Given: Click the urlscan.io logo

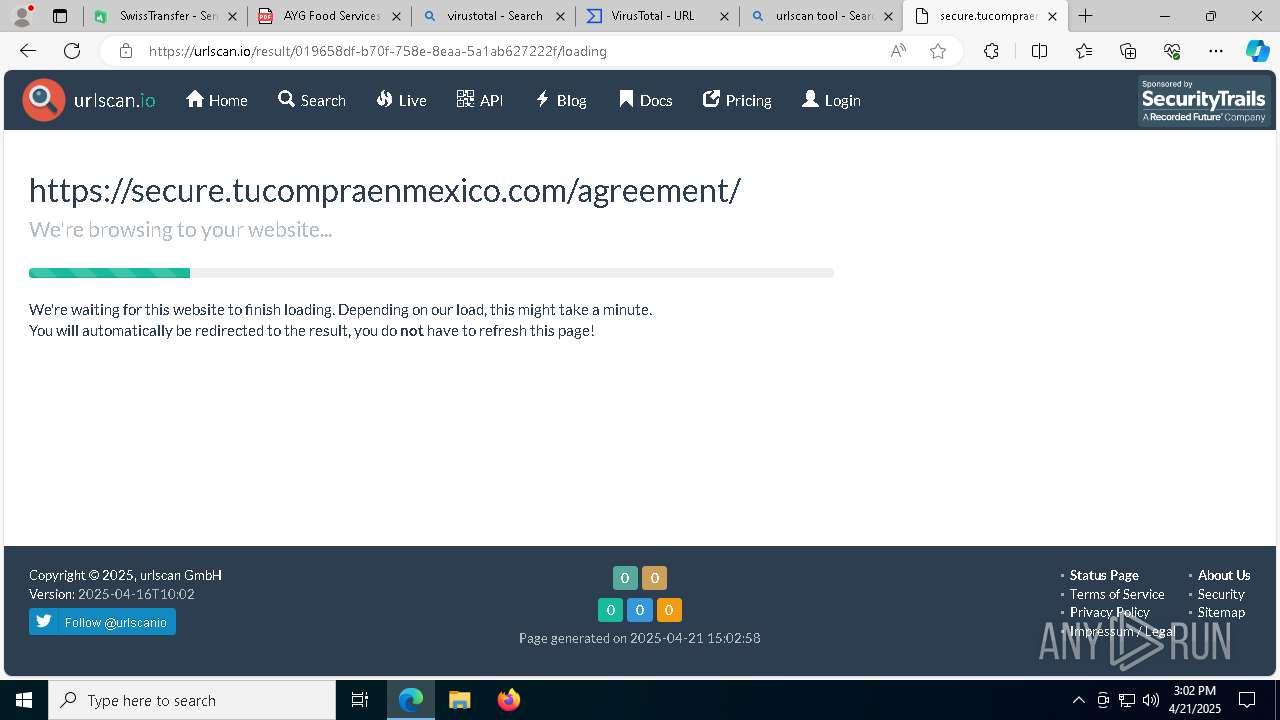Looking at the screenshot, I should click(x=89, y=100).
